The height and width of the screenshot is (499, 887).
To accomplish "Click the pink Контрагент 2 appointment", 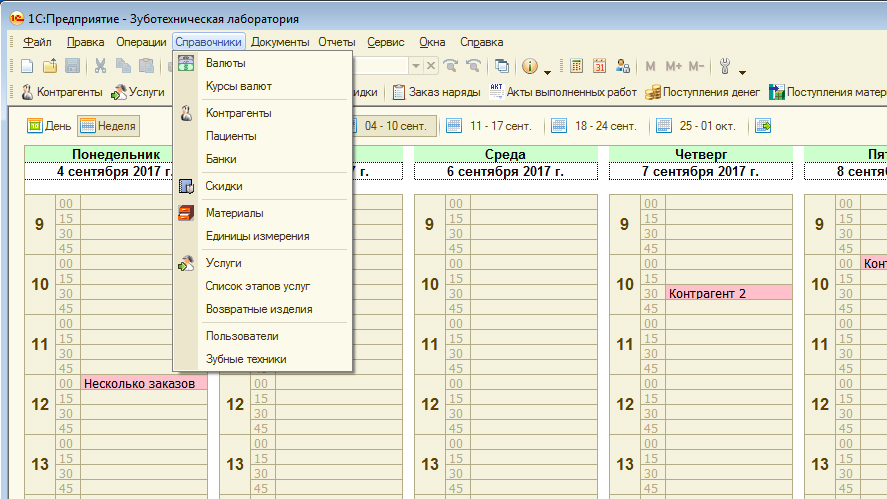I will coord(728,293).
